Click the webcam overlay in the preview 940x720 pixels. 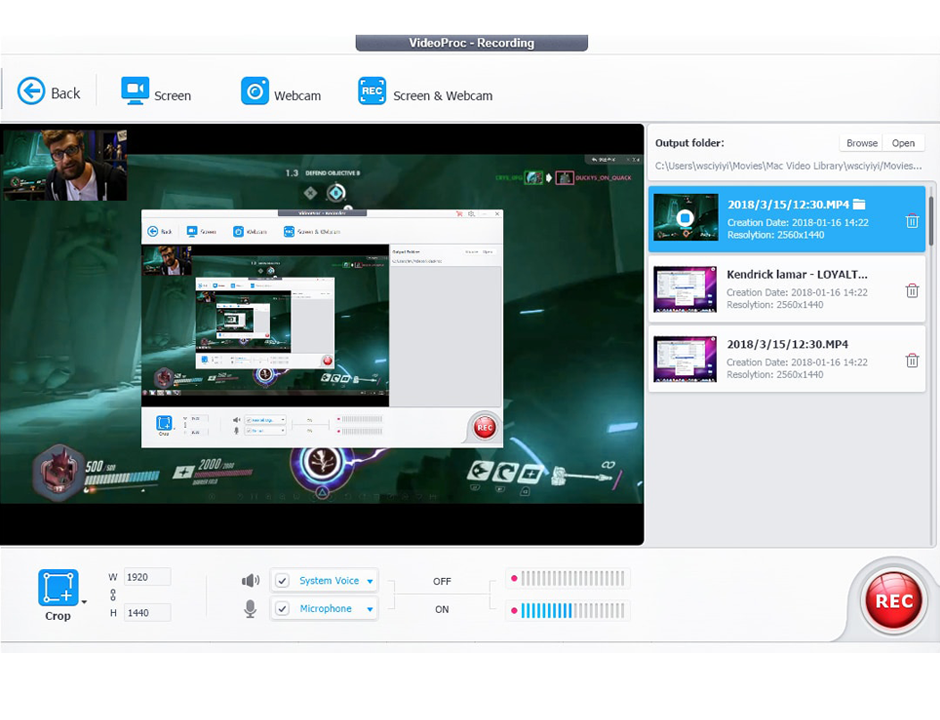point(65,165)
